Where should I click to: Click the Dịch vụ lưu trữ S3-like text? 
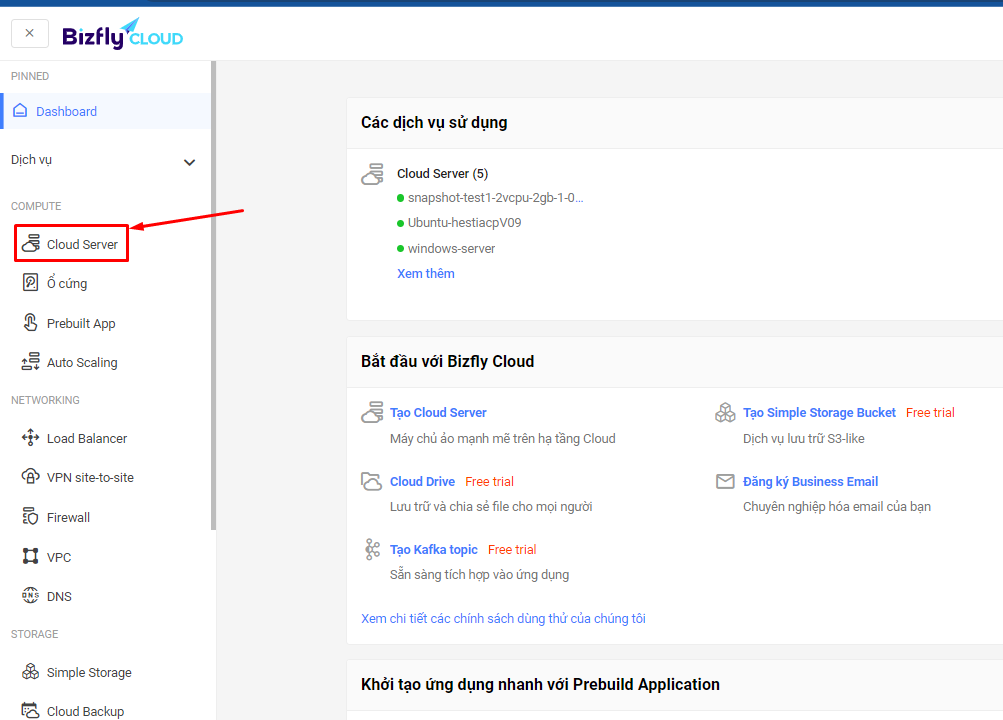click(x=803, y=439)
